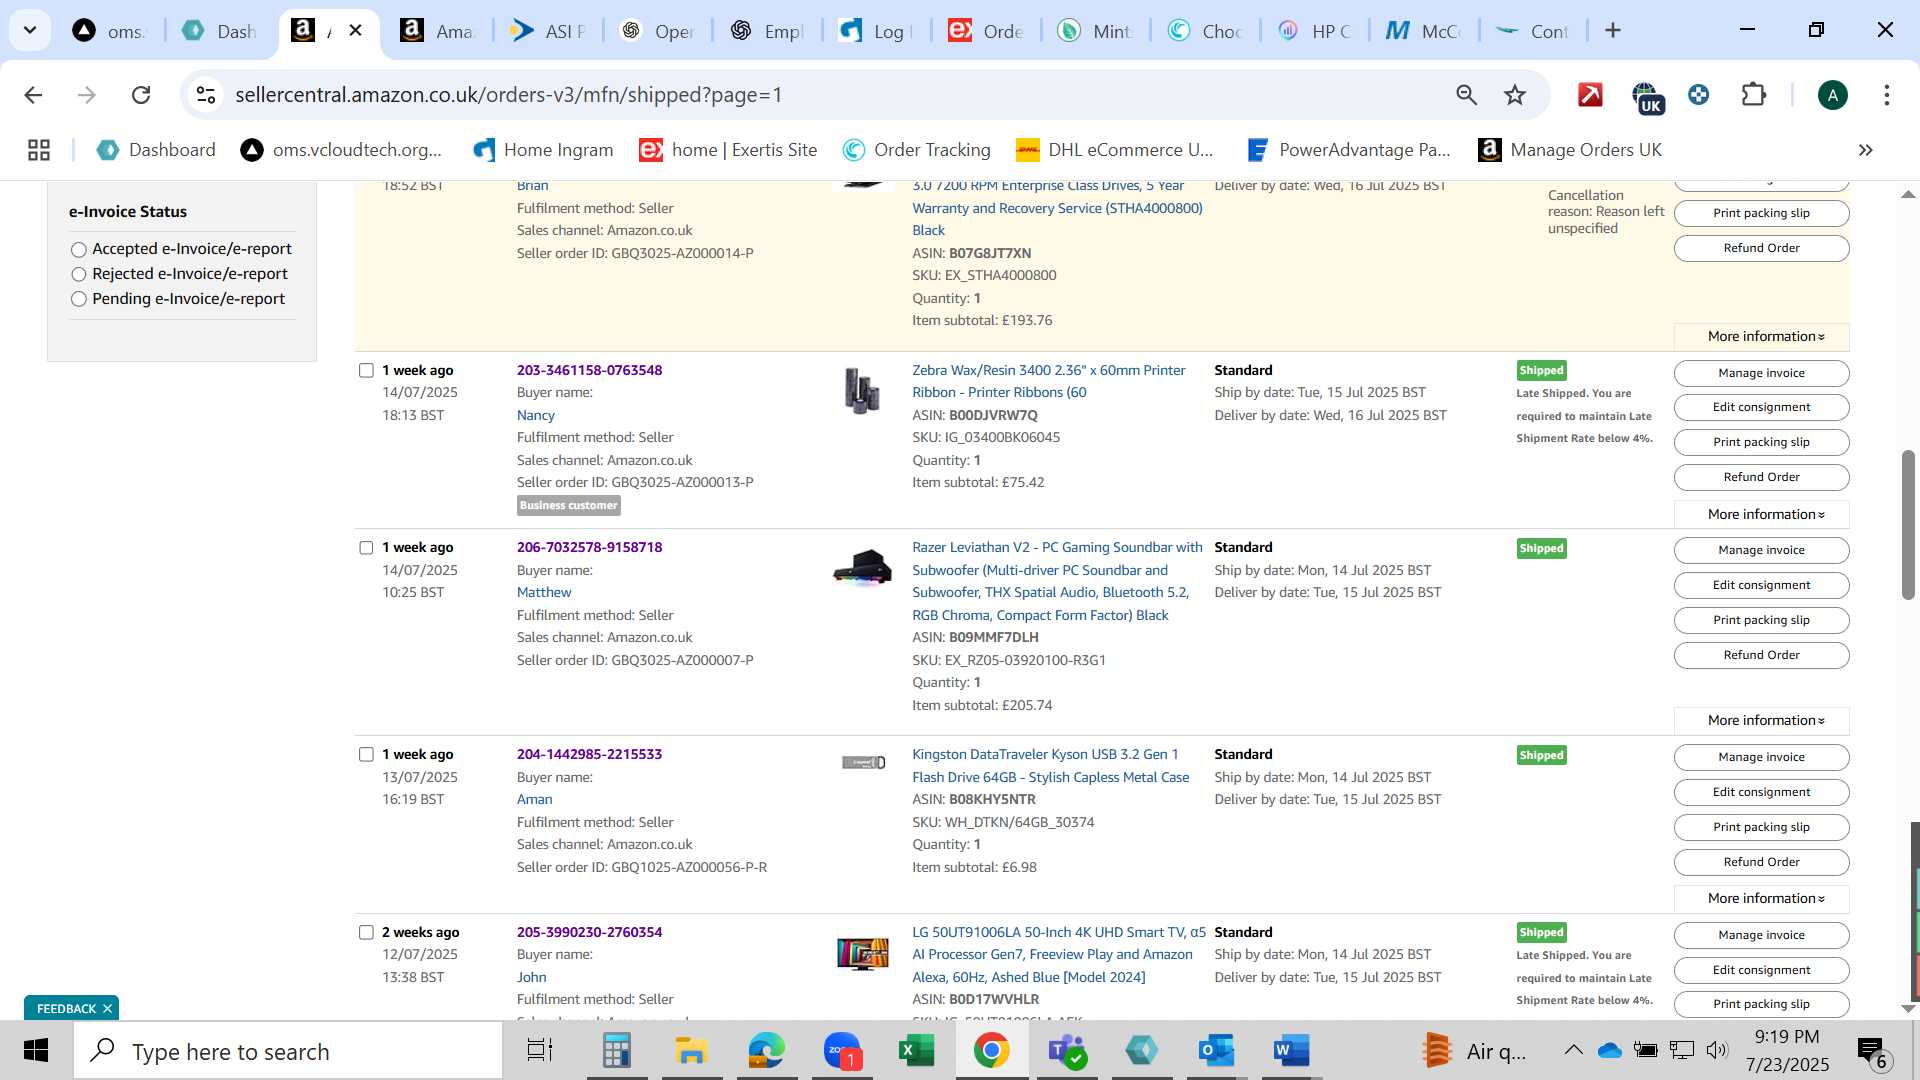
Task: Open site information icon in address bar
Action: [x=206, y=95]
